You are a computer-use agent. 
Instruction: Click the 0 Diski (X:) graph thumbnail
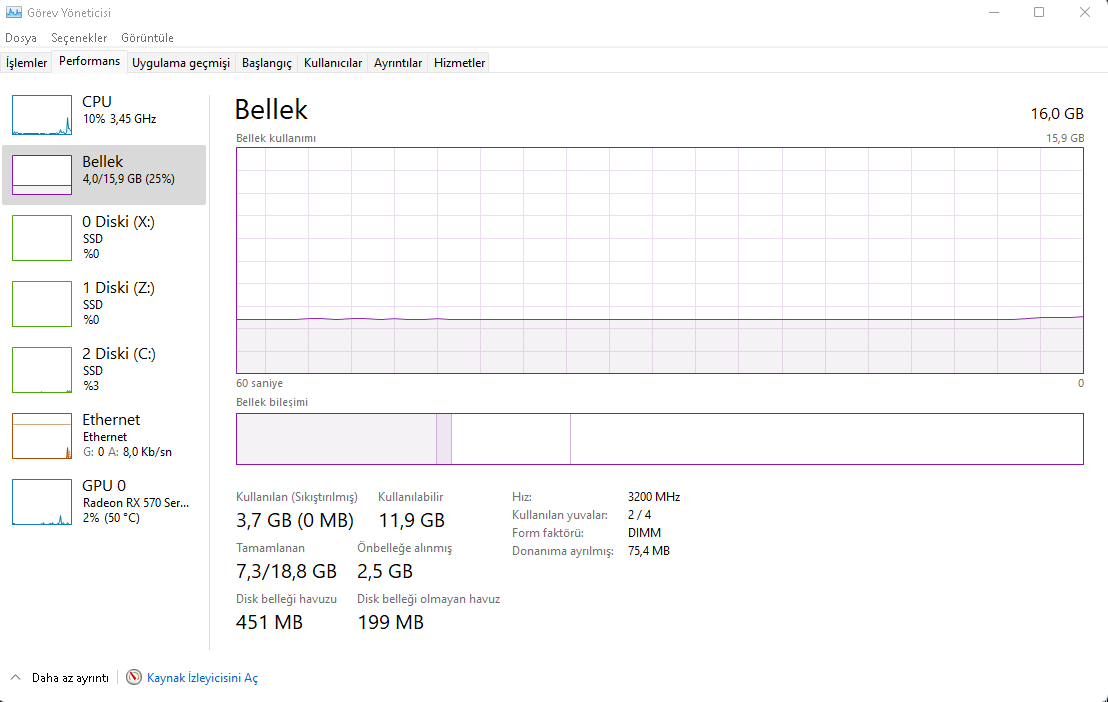pyautogui.click(x=42, y=238)
